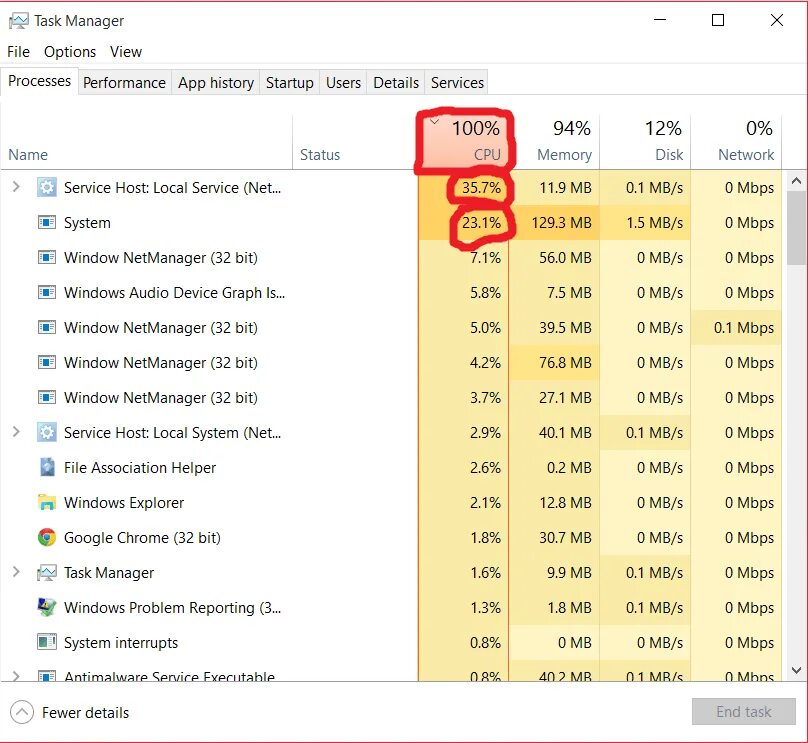This screenshot has width=808, height=743.
Task: Collapse view using Fewer details arrow
Action: (22, 713)
